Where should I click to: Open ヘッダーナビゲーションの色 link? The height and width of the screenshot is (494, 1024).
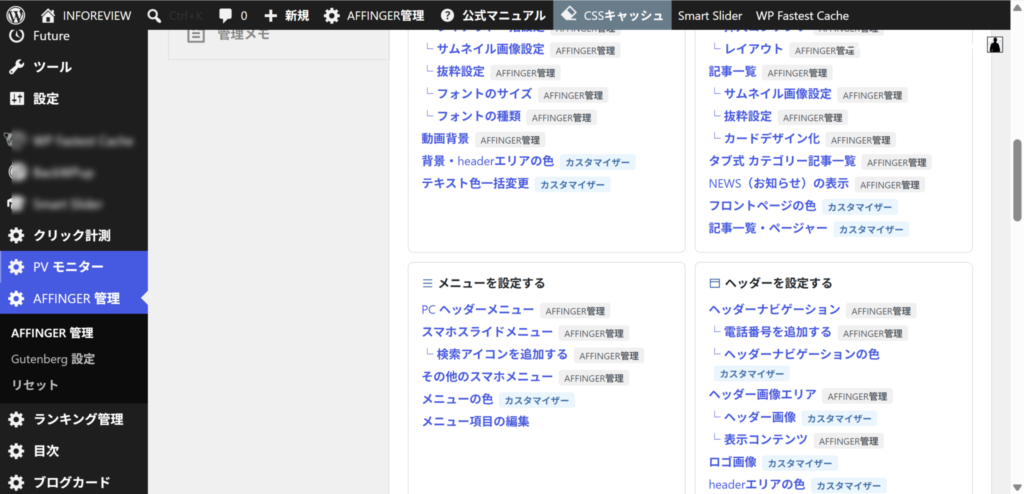point(802,354)
